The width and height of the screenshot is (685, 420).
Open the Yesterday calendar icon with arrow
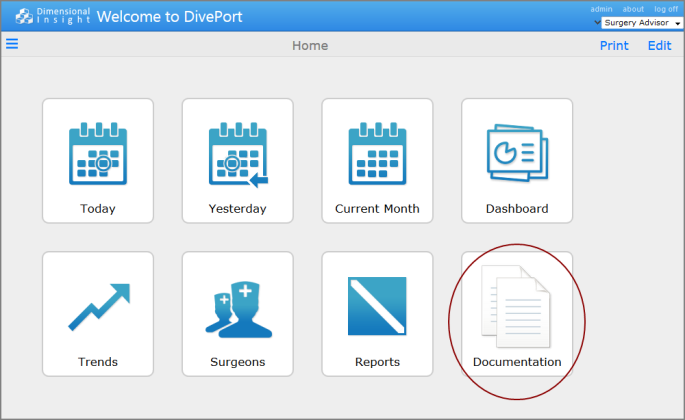tap(237, 155)
